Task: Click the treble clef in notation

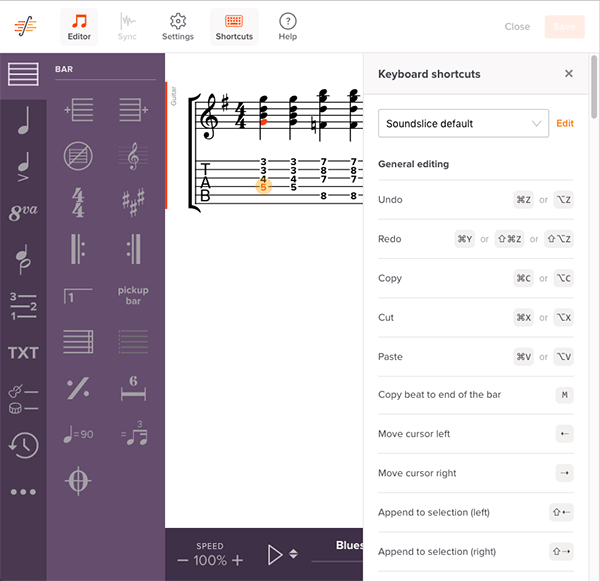Action: coord(210,117)
